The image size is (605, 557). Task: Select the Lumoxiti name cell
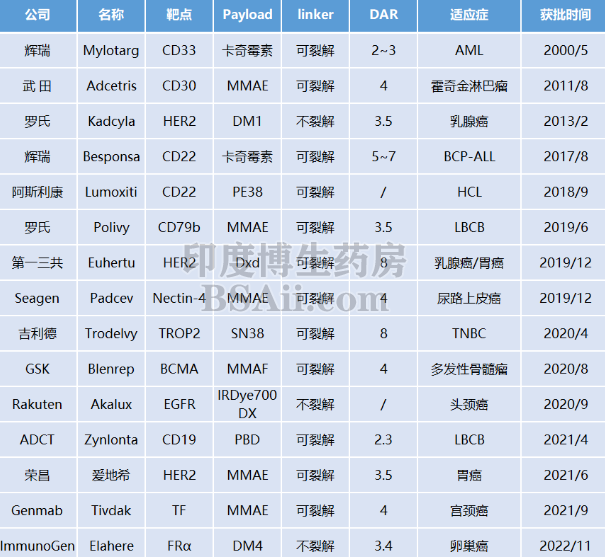pyautogui.click(x=111, y=192)
